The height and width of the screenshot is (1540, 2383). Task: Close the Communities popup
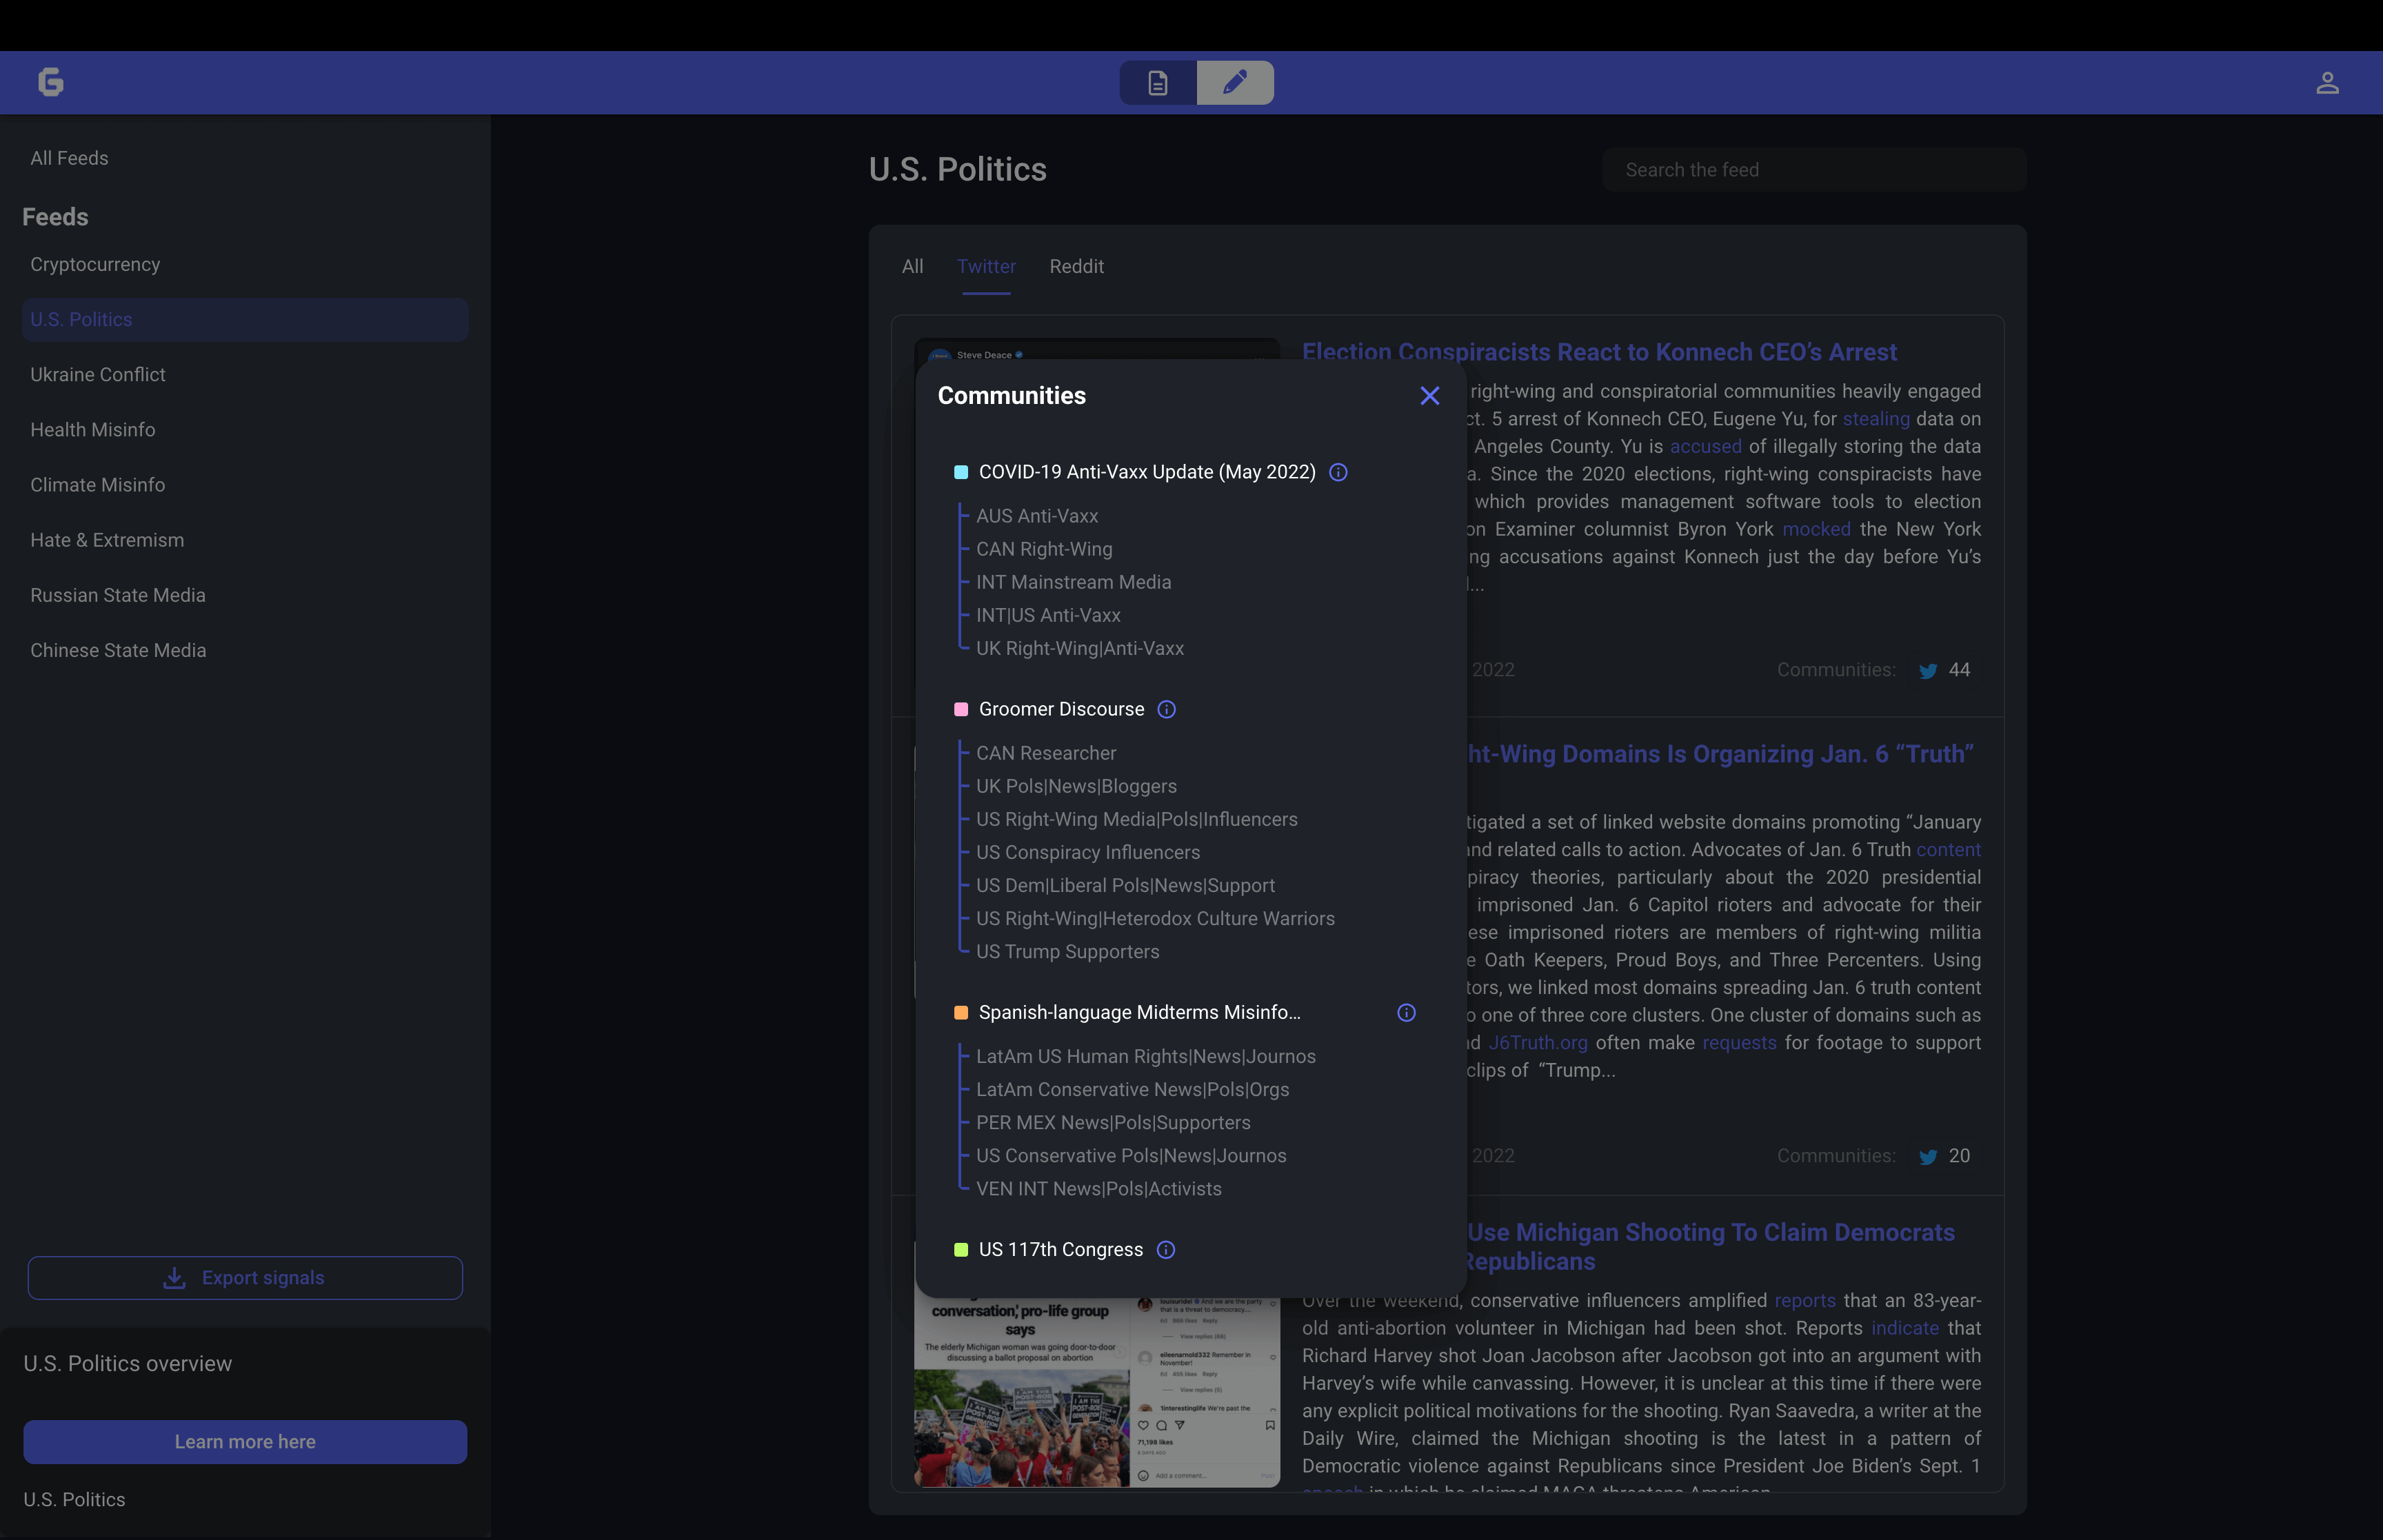click(x=1430, y=396)
